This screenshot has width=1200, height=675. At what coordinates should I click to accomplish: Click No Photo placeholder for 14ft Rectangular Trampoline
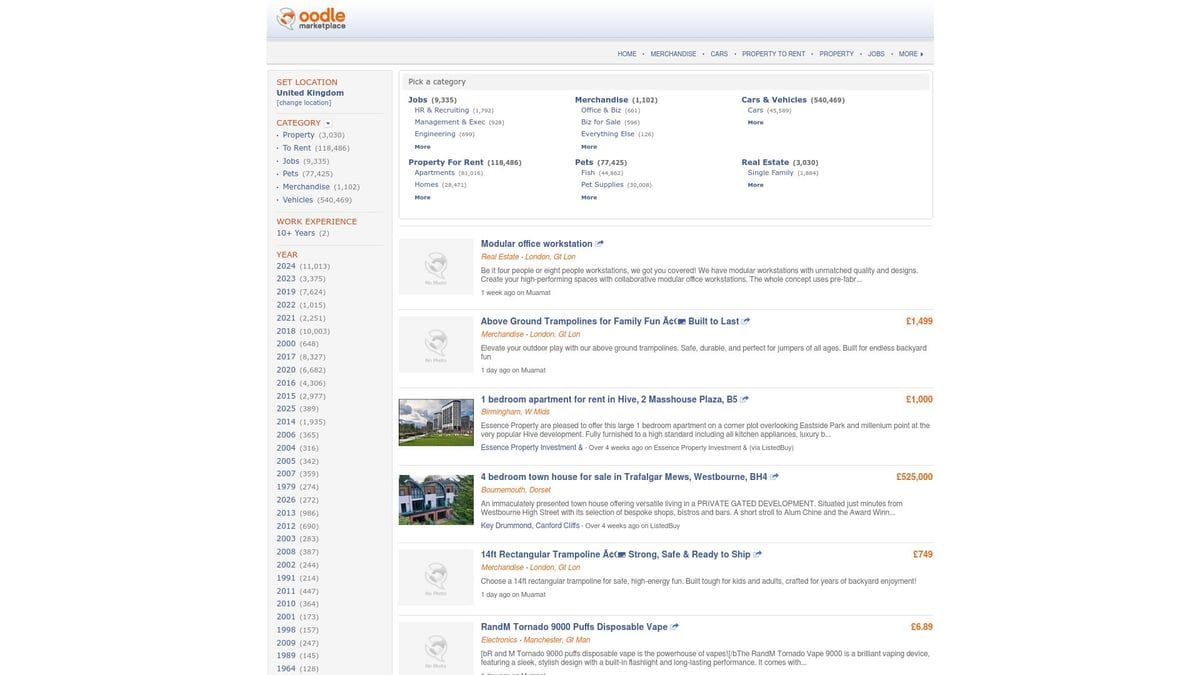(x=436, y=577)
